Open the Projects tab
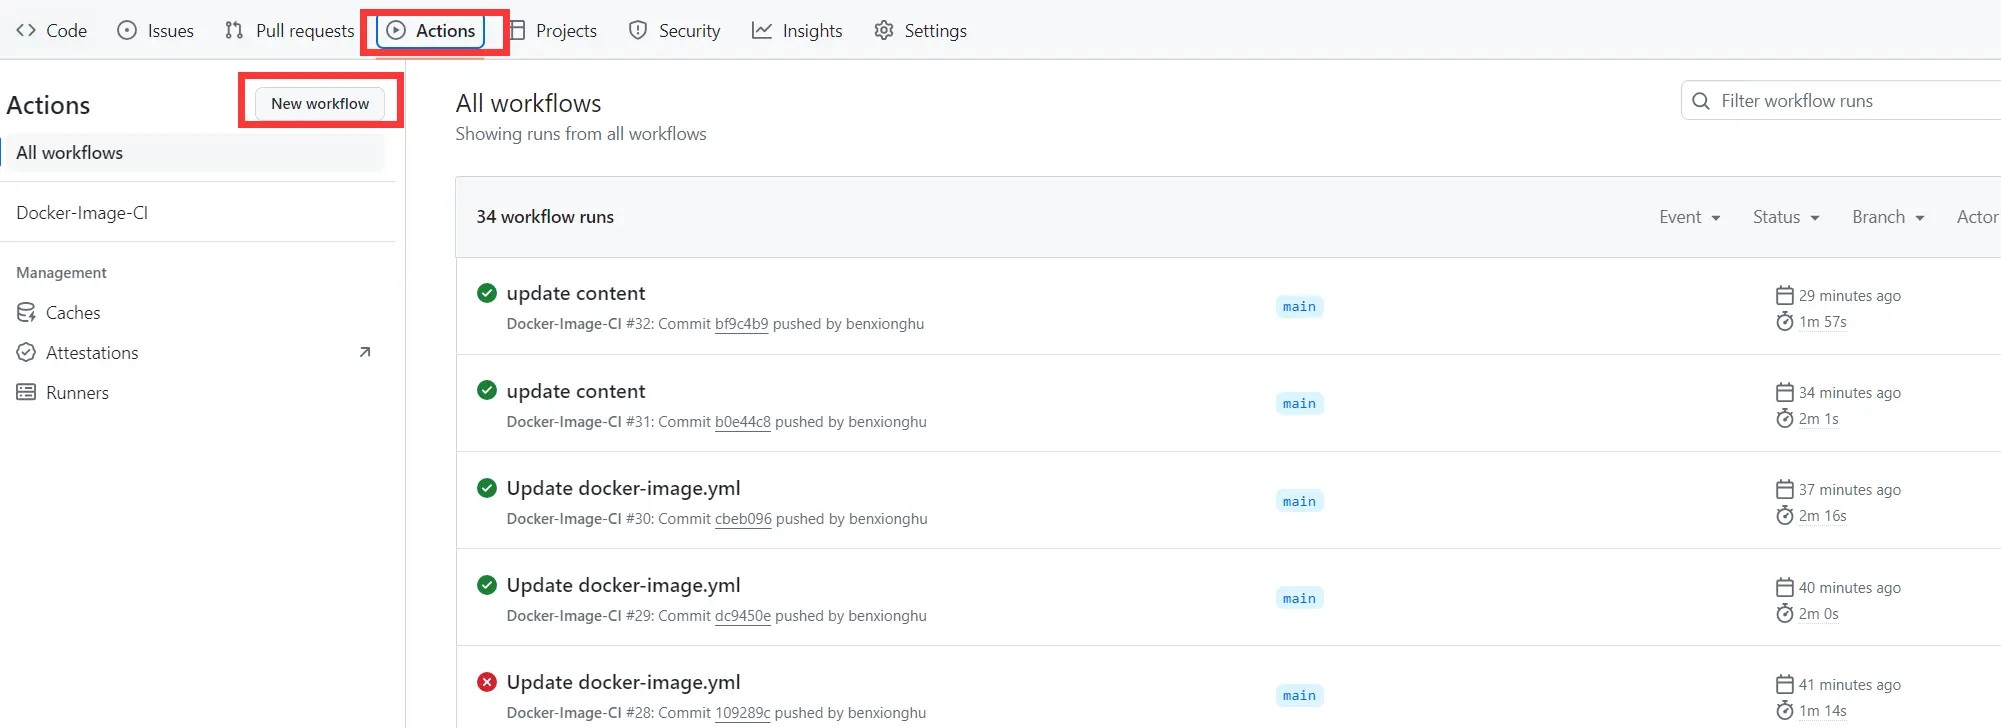Image resolution: width=2001 pixels, height=728 pixels. coord(552,31)
